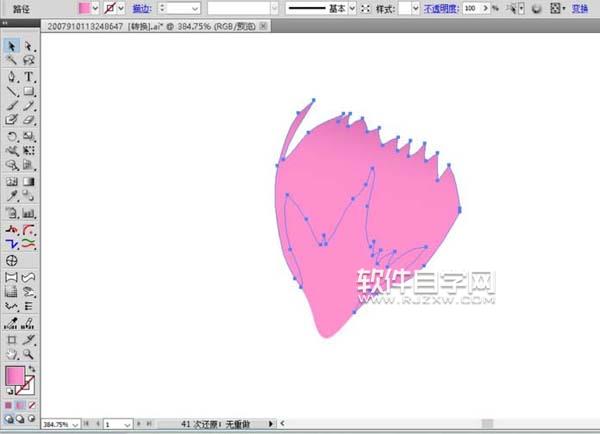
Task: Select the Mesh tool
Action: coord(11,181)
